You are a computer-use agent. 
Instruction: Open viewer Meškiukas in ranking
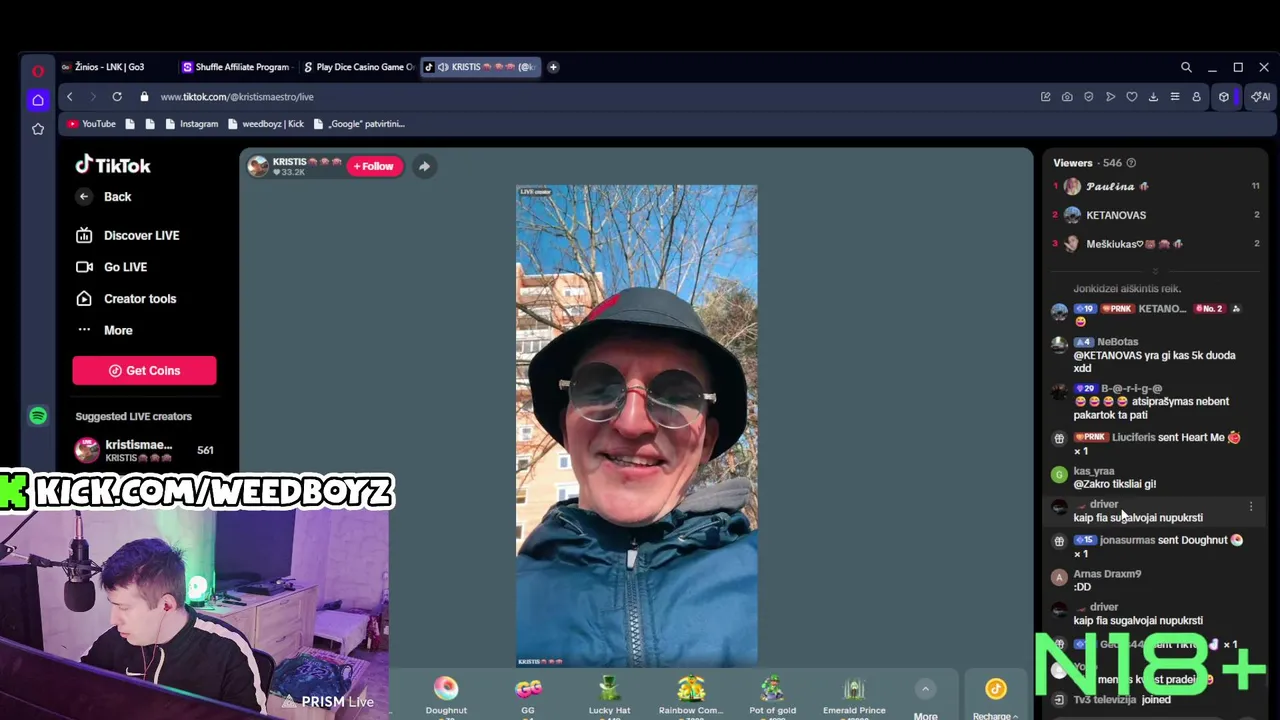coord(1155,244)
